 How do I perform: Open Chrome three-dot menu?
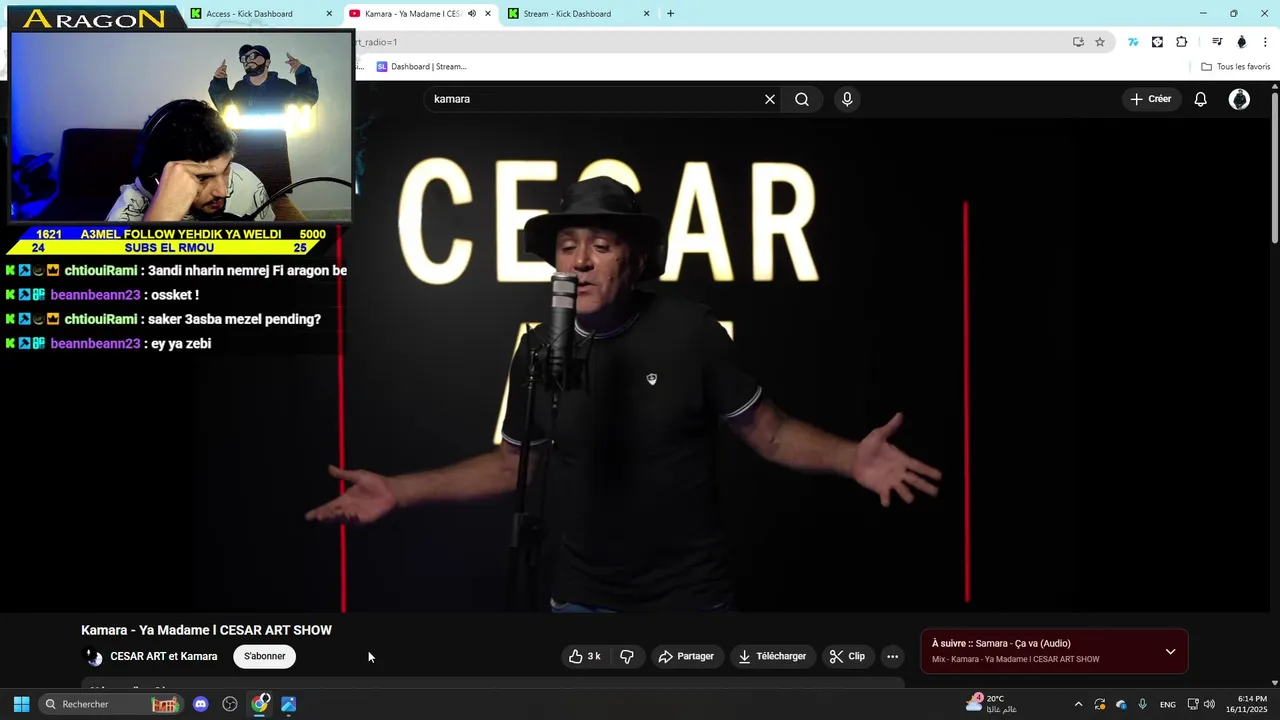[1266, 42]
